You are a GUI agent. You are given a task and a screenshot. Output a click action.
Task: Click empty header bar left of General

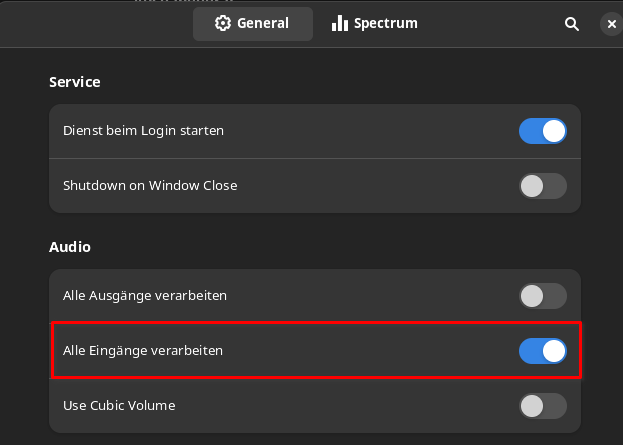pos(100,23)
